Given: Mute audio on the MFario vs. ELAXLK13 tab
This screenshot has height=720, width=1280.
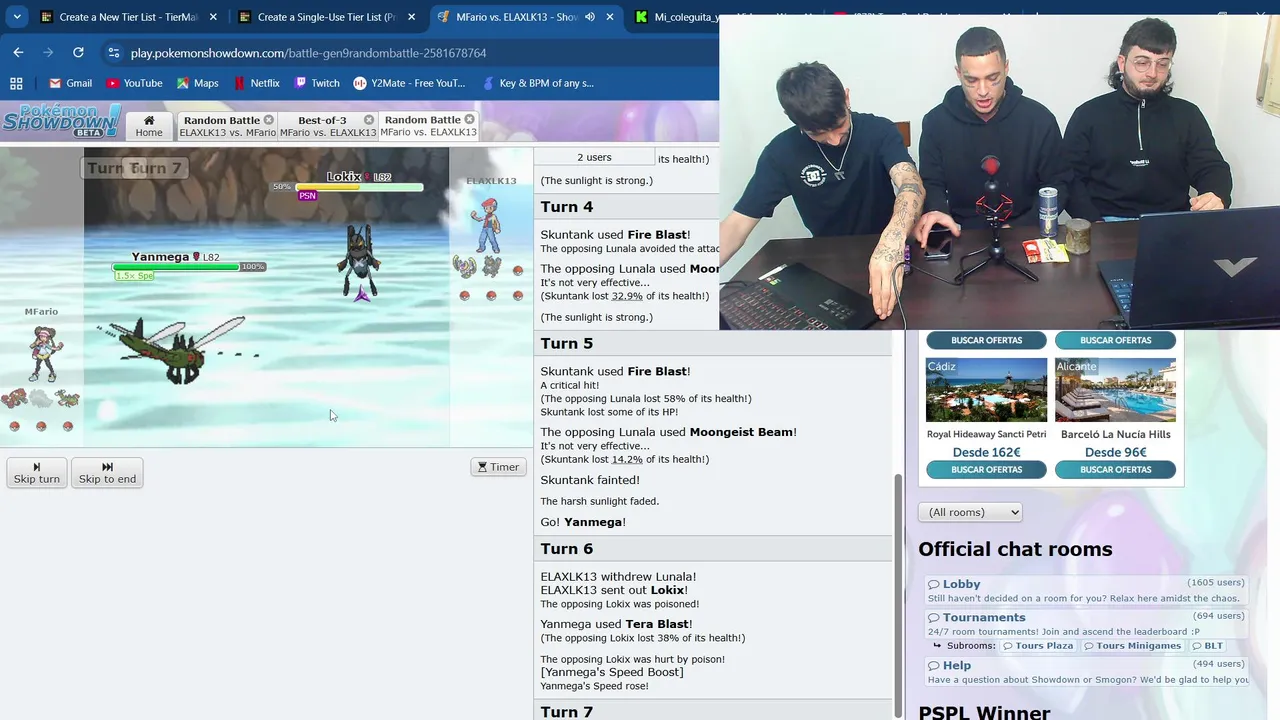Looking at the screenshot, I should click(590, 17).
